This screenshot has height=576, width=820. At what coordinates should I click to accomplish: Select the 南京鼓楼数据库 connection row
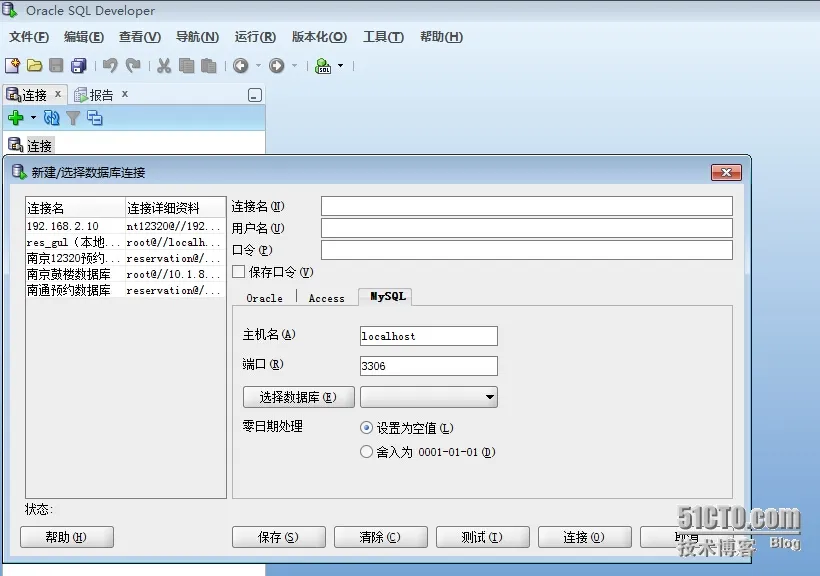[x=126, y=274]
